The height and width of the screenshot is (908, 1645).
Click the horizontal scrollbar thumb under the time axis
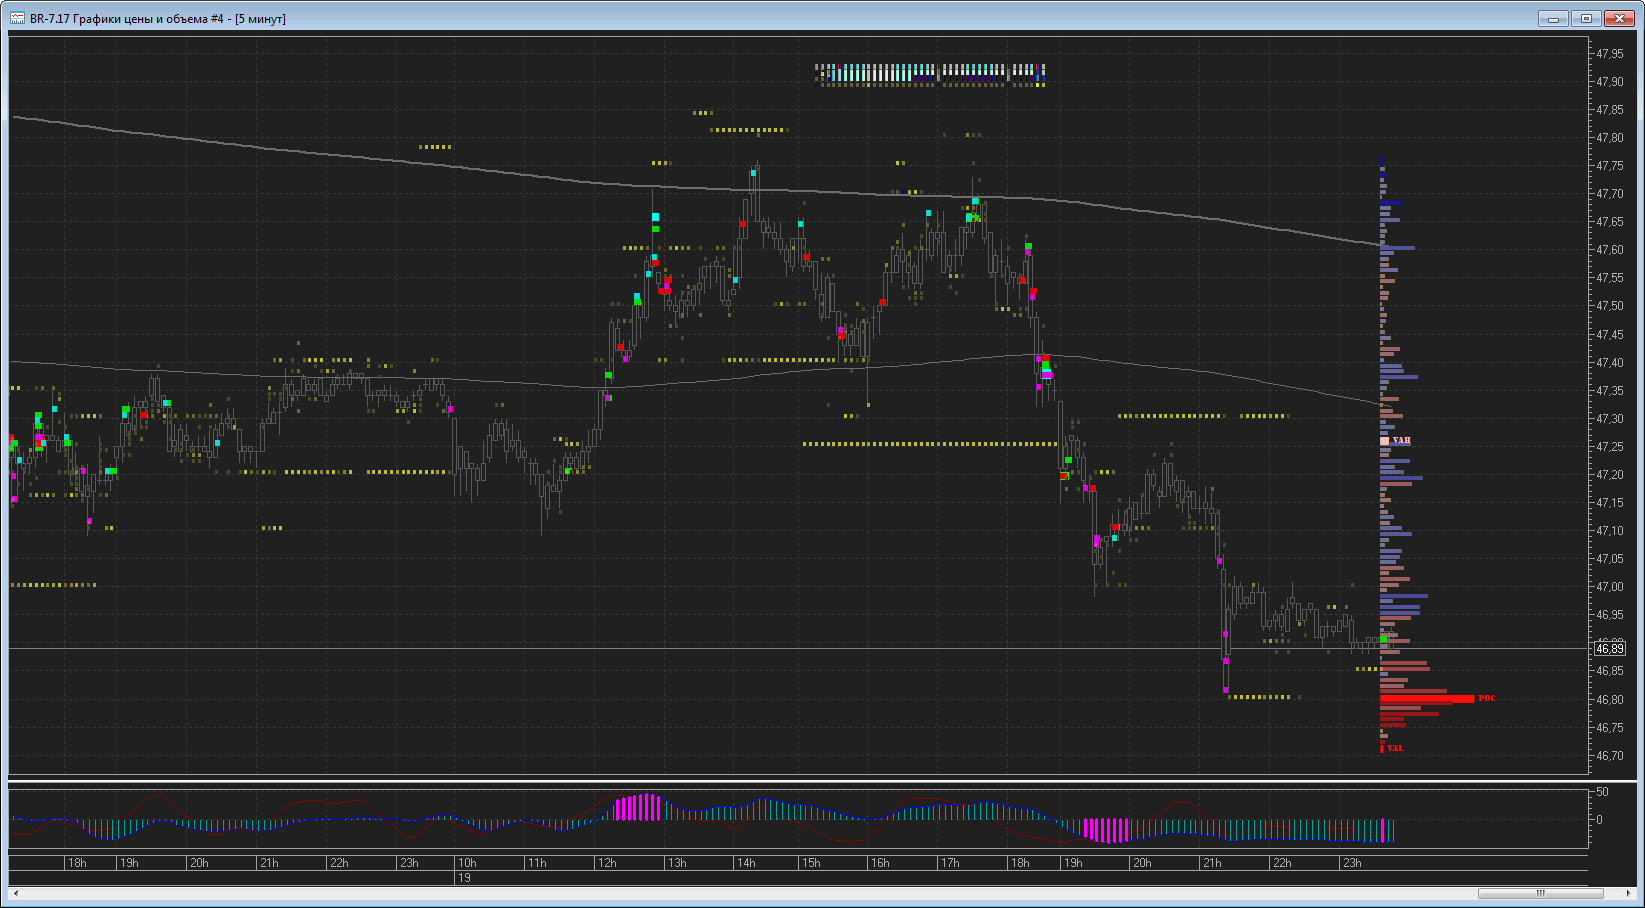point(1541,893)
